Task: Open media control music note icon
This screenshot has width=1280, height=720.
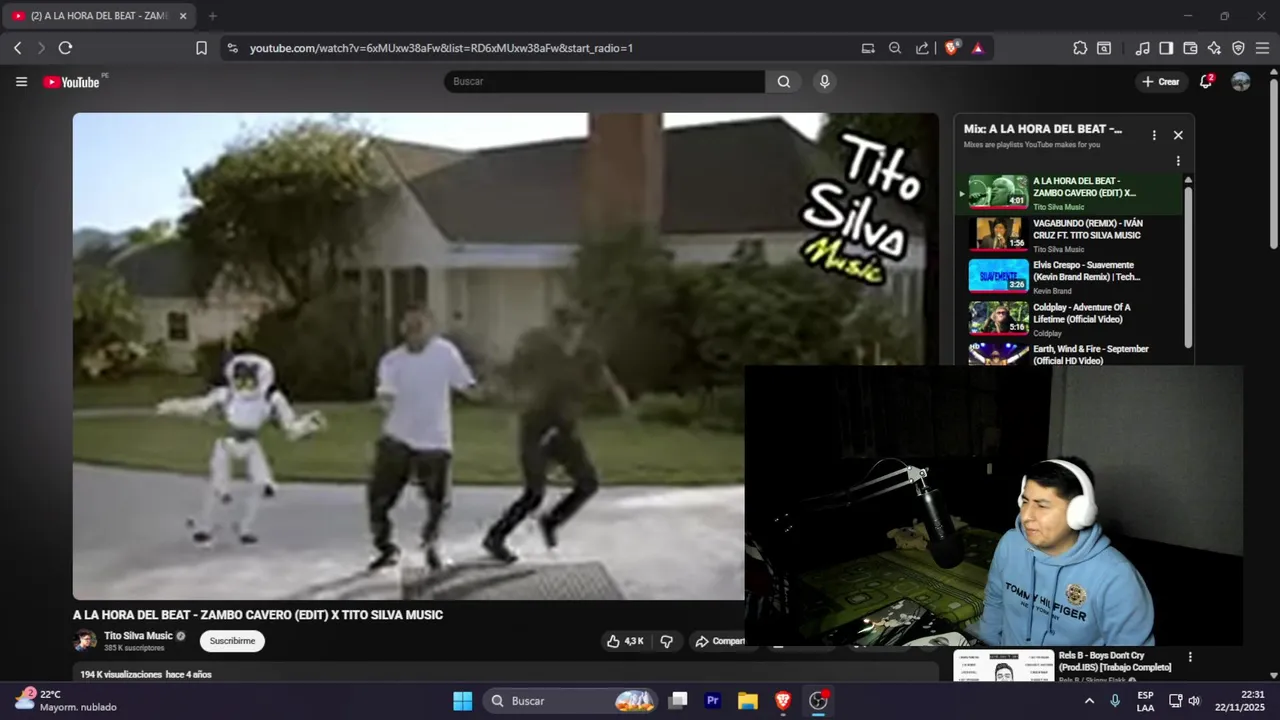Action: click(x=1142, y=48)
